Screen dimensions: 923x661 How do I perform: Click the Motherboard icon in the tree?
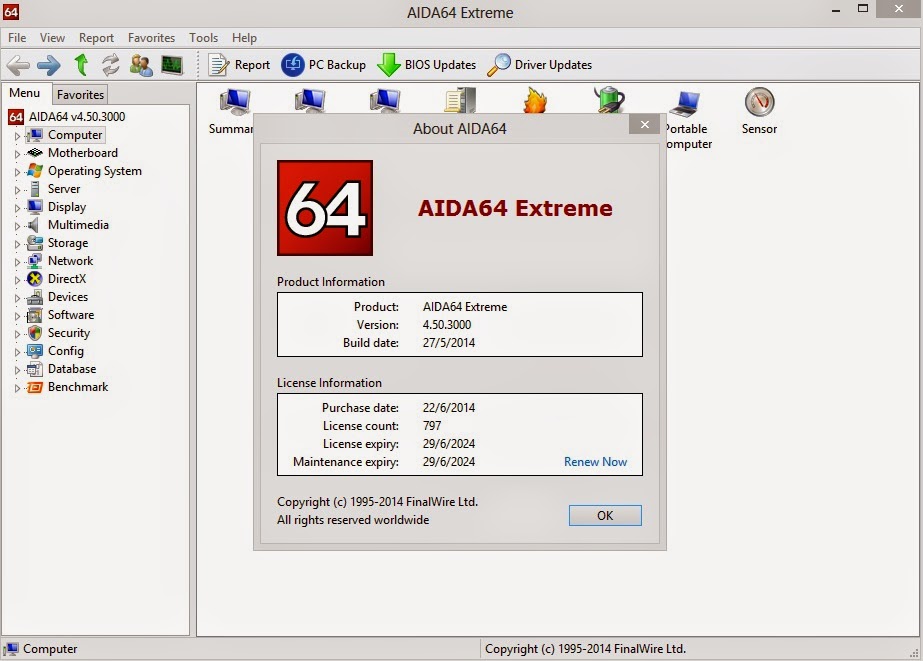coord(35,153)
